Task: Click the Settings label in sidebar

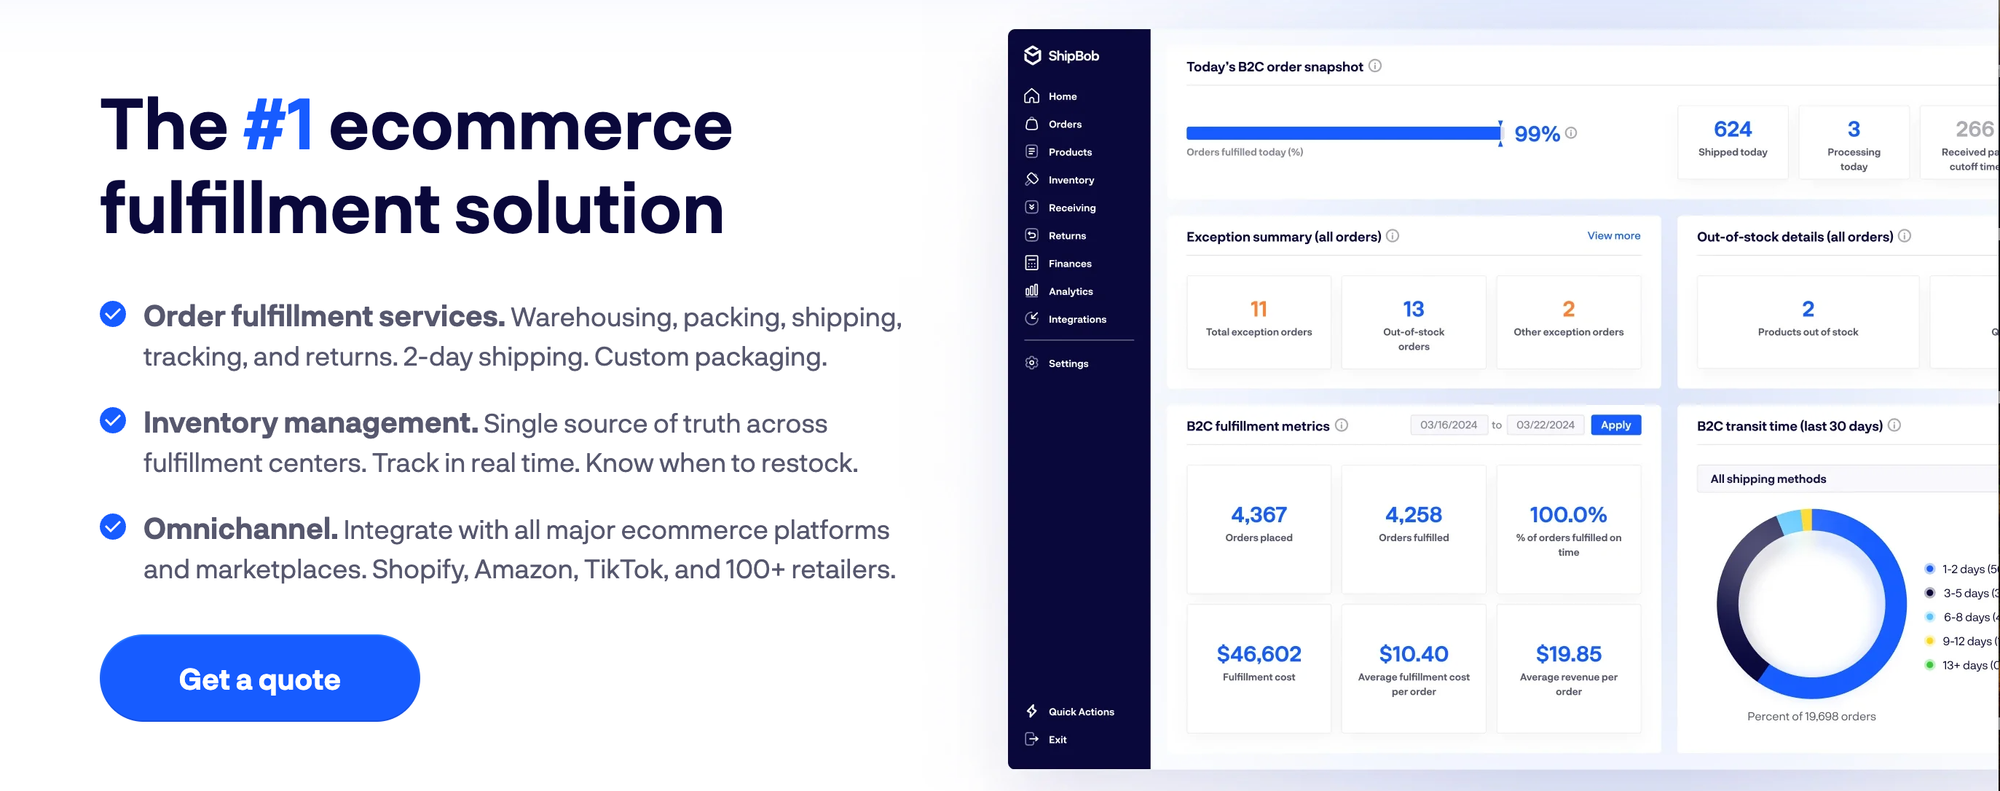Action: click(1068, 364)
